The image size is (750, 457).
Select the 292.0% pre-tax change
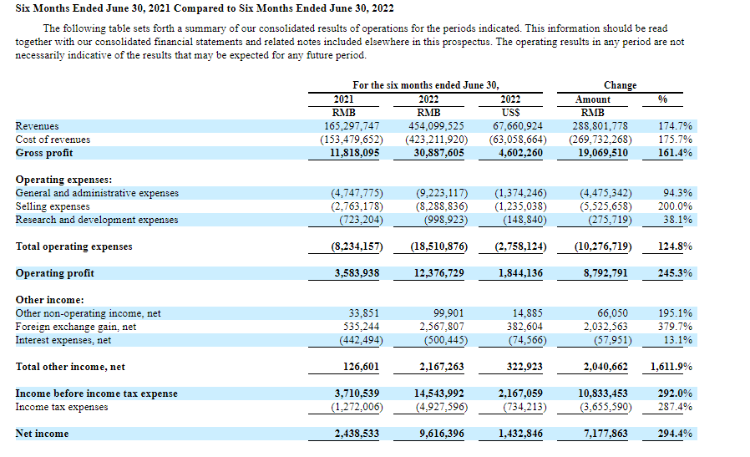coord(675,394)
